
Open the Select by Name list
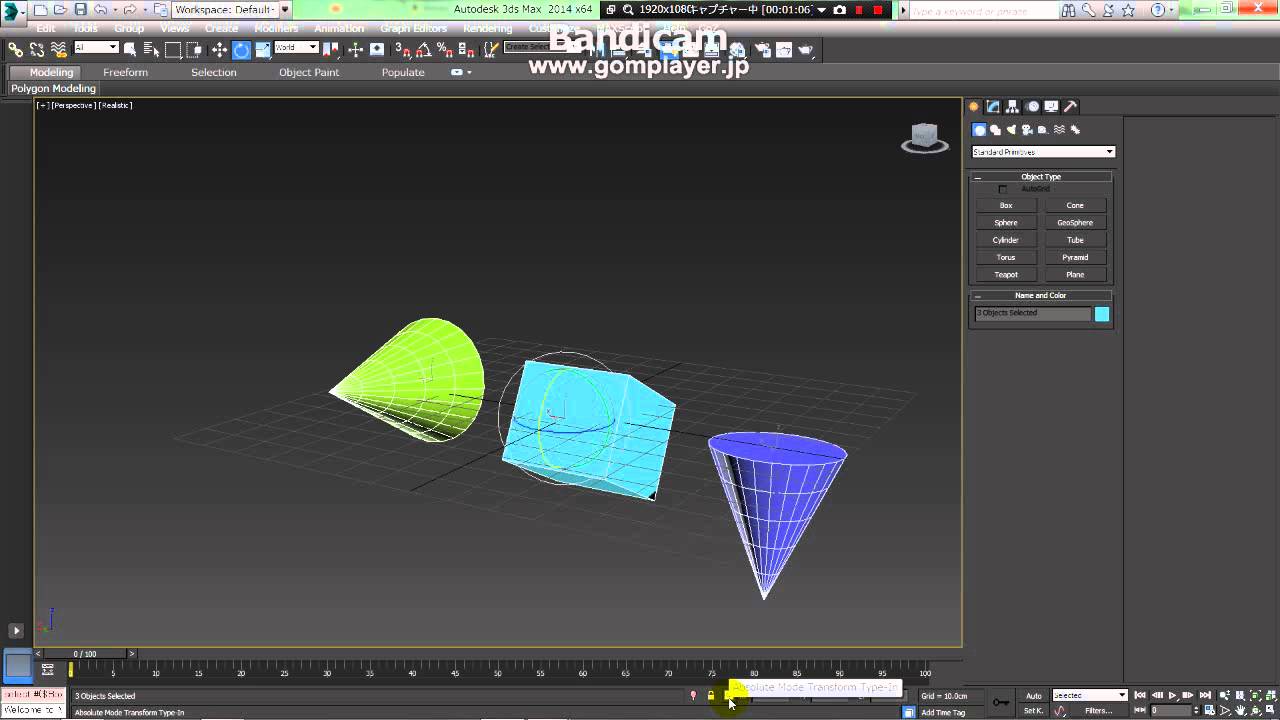click(x=151, y=49)
